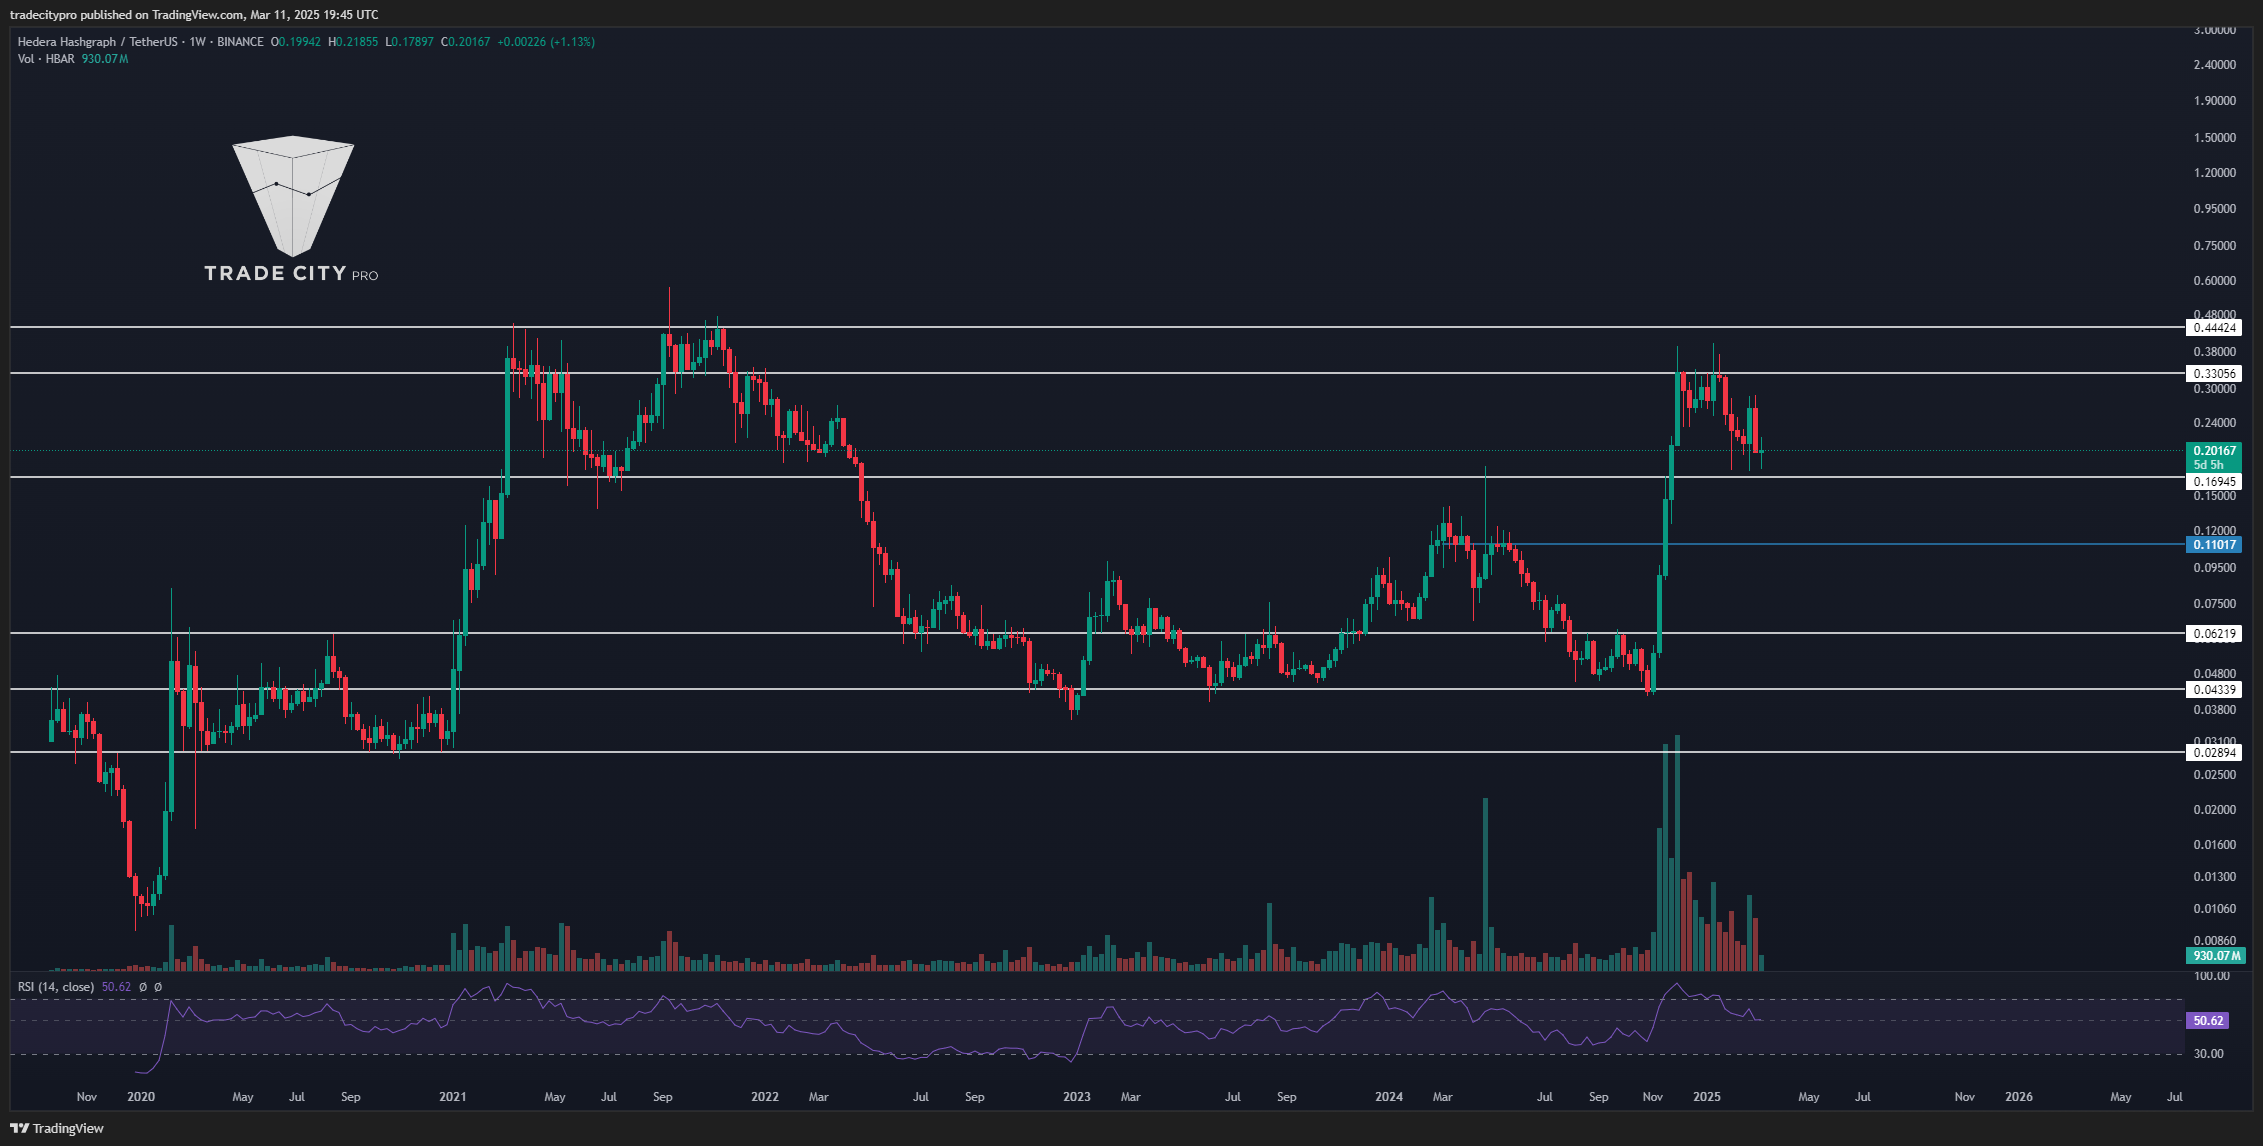This screenshot has width=2263, height=1146.
Task: Click the low value L0.17897
Action: (x=410, y=42)
